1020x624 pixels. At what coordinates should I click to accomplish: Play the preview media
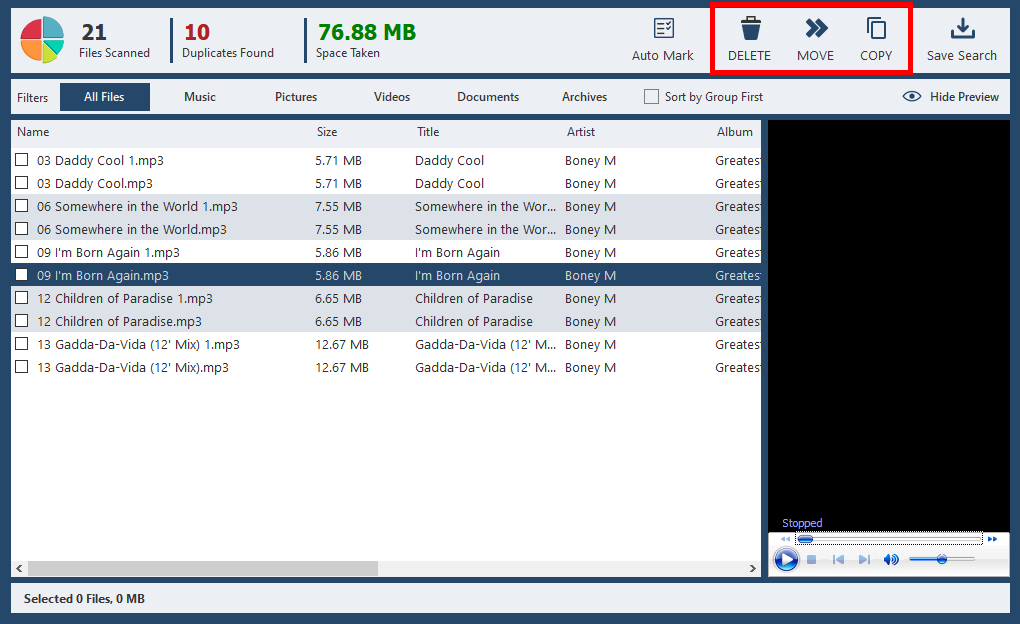[786, 560]
